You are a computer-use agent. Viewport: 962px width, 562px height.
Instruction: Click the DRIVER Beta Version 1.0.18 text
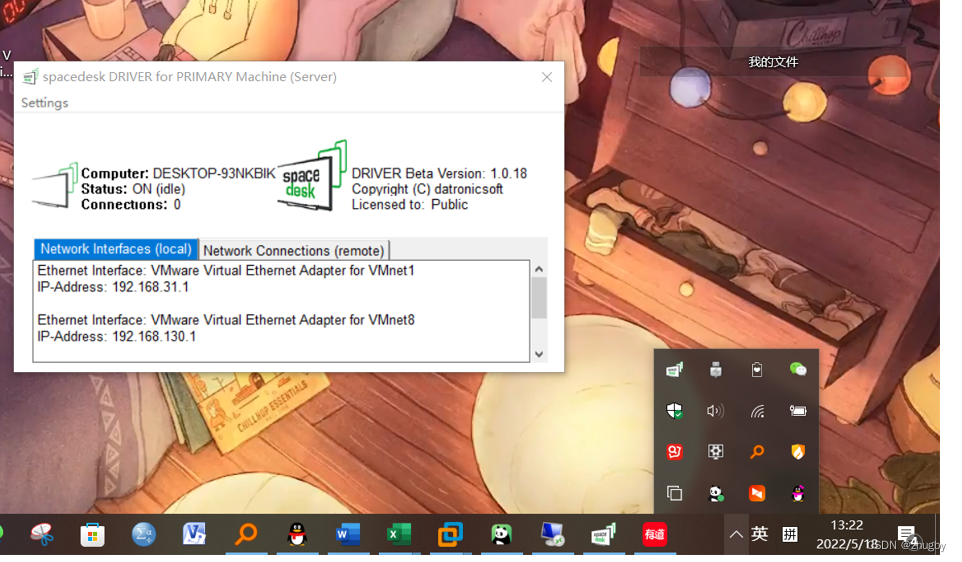click(x=439, y=174)
